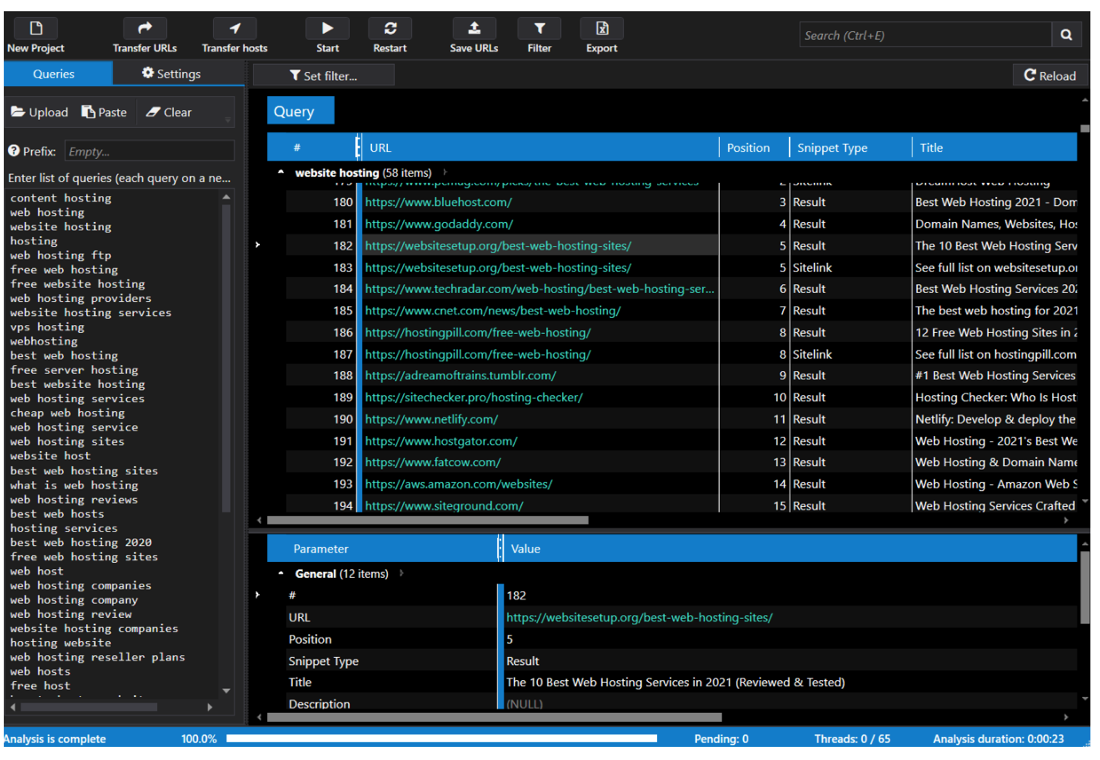Open the bluehost.com URL link
The image size is (1100, 760).
pyautogui.click(x=438, y=202)
